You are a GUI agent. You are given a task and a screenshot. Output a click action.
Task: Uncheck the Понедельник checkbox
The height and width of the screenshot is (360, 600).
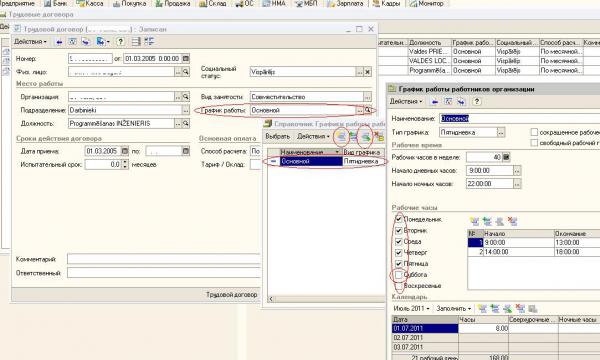click(399, 219)
